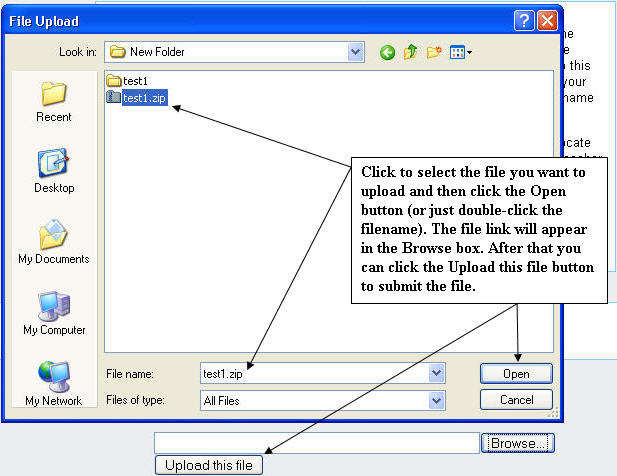Jump to Desktop in the sidebar
The image size is (617, 476).
tap(53, 171)
